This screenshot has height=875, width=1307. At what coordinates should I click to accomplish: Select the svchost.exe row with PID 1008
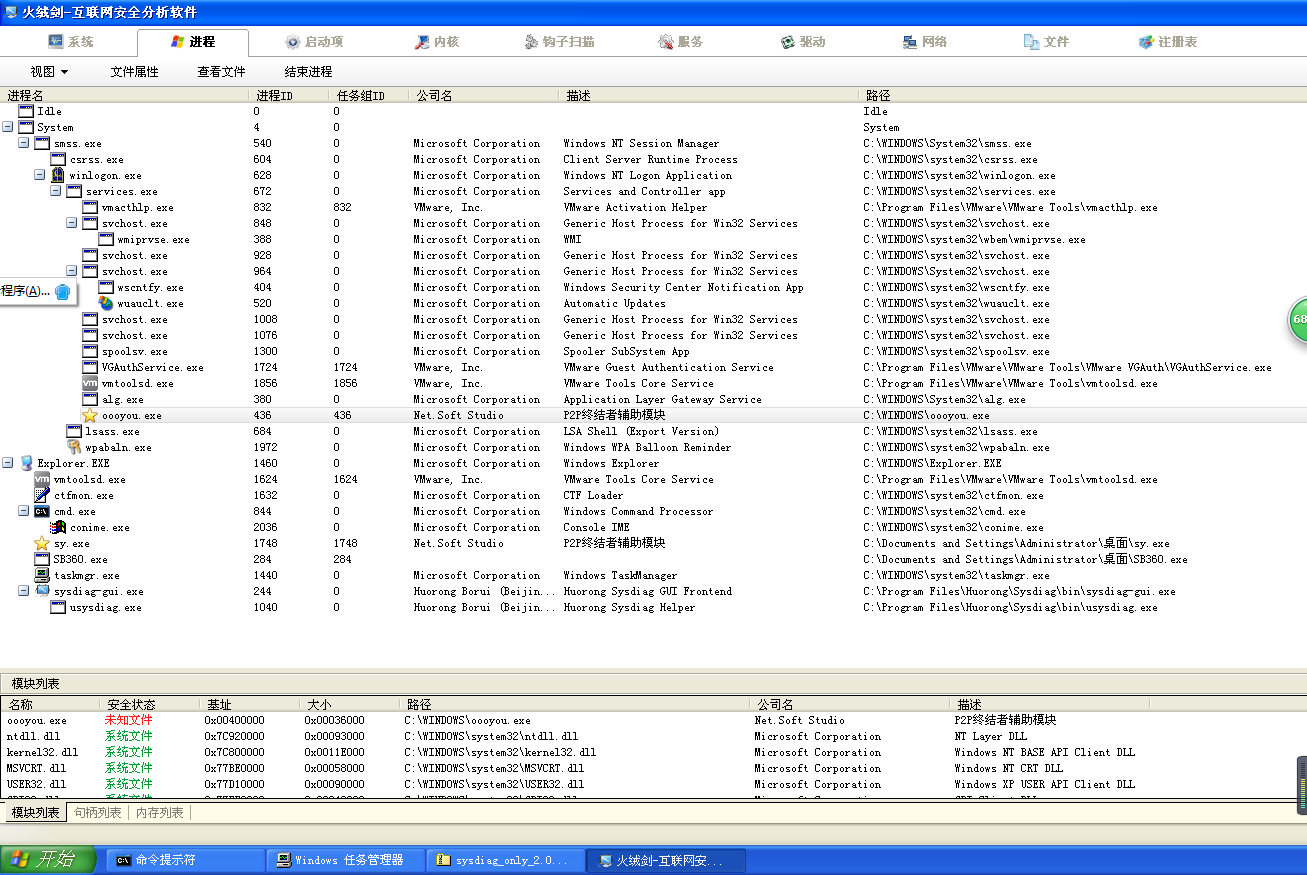653,319
